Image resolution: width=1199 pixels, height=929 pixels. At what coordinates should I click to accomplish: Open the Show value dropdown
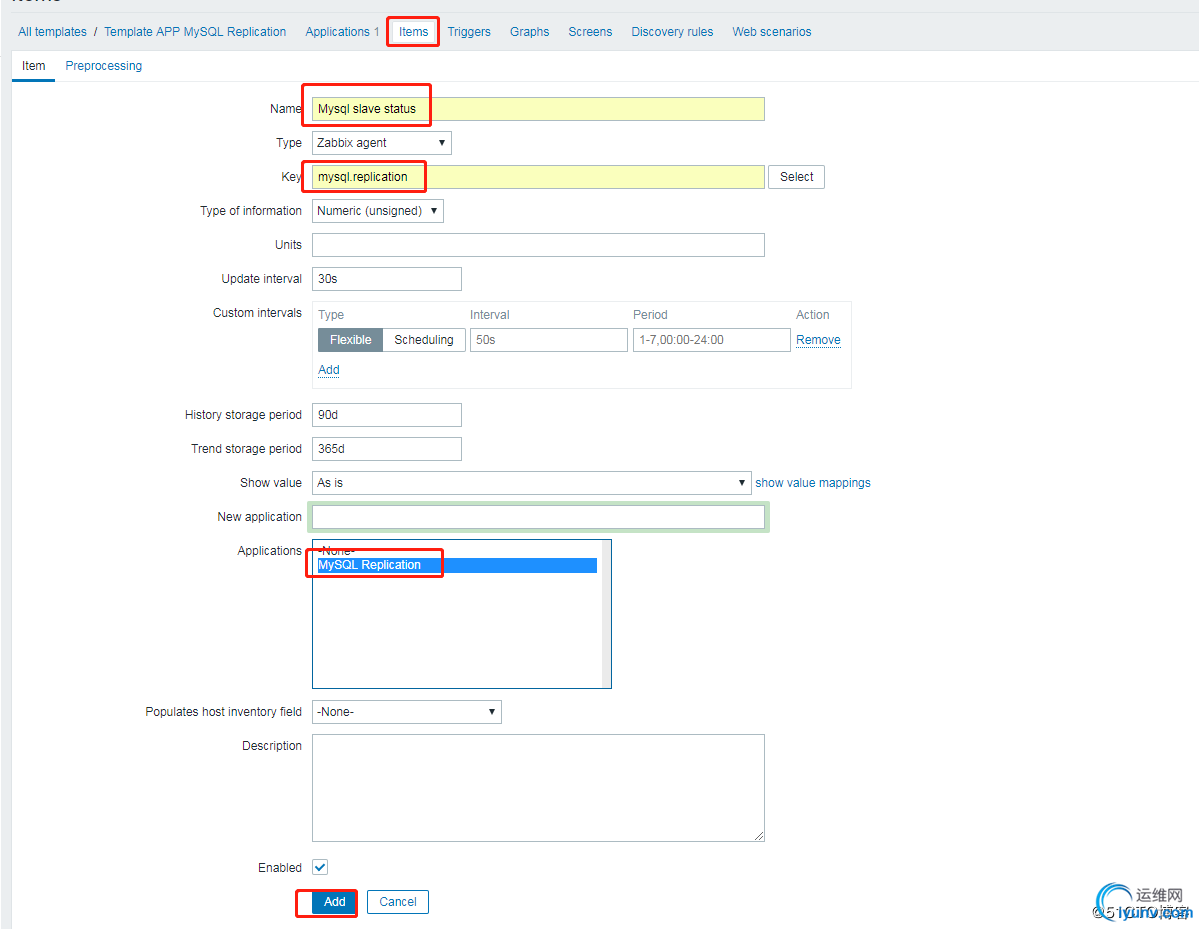pos(531,482)
